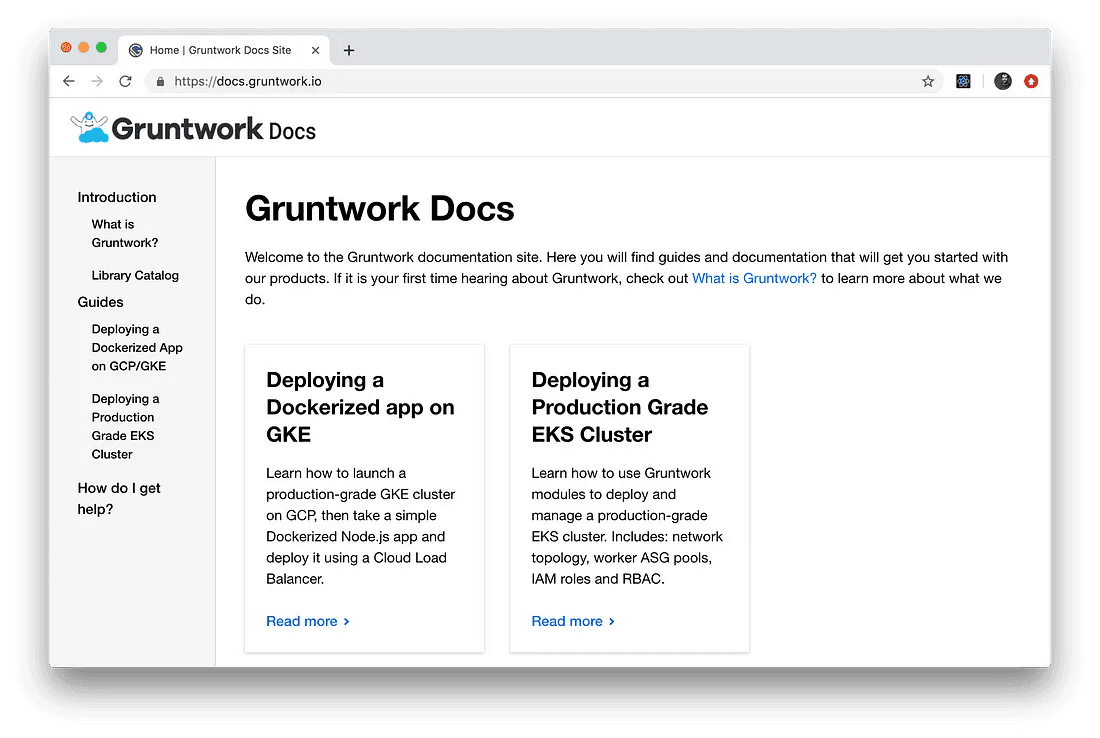Click Read more on the EKS Cluster card

pos(572,621)
